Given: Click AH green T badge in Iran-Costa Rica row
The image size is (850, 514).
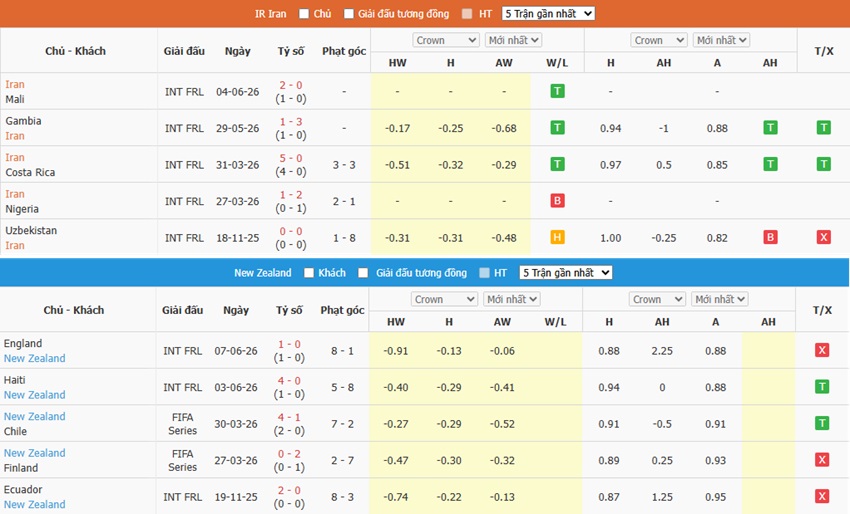Looking at the screenshot, I should tap(770, 164).
